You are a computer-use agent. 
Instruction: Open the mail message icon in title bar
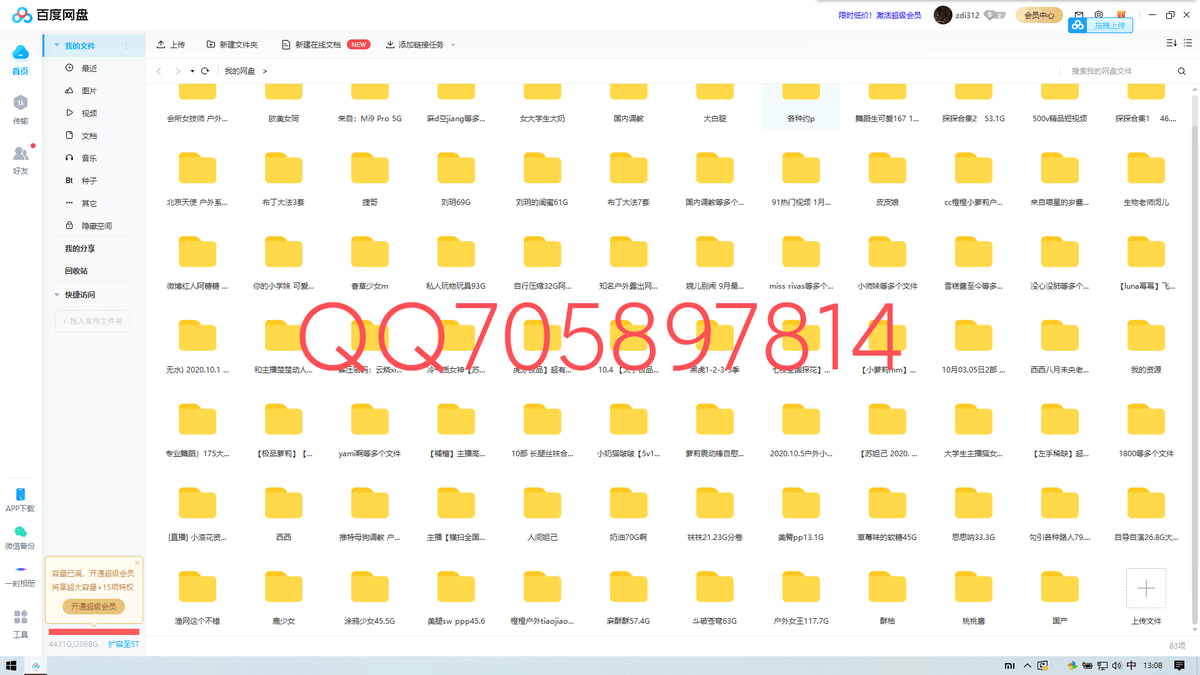pyautogui.click(x=1079, y=15)
